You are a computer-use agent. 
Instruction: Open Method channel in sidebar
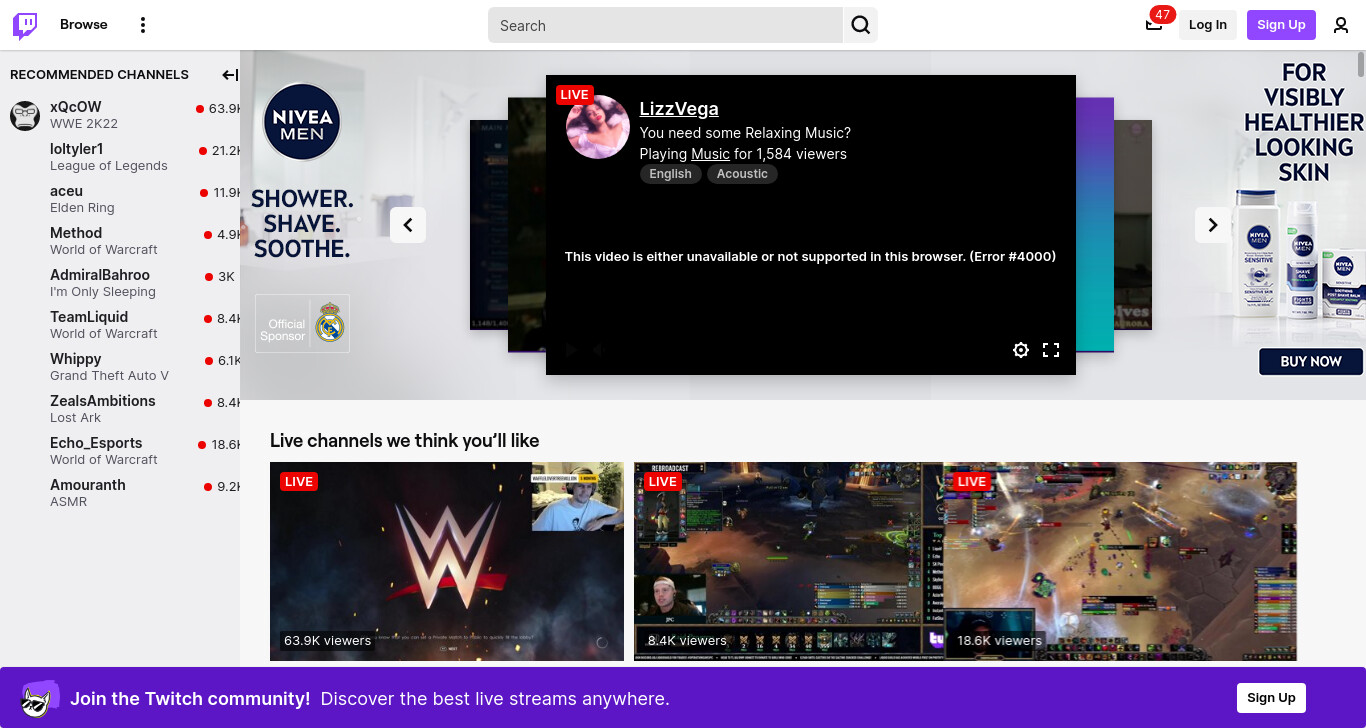pyautogui.click(x=120, y=241)
